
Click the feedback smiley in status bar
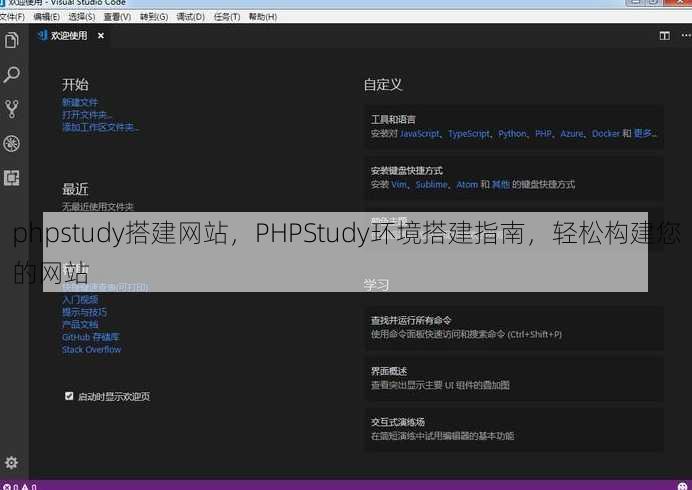coord(683,486)
